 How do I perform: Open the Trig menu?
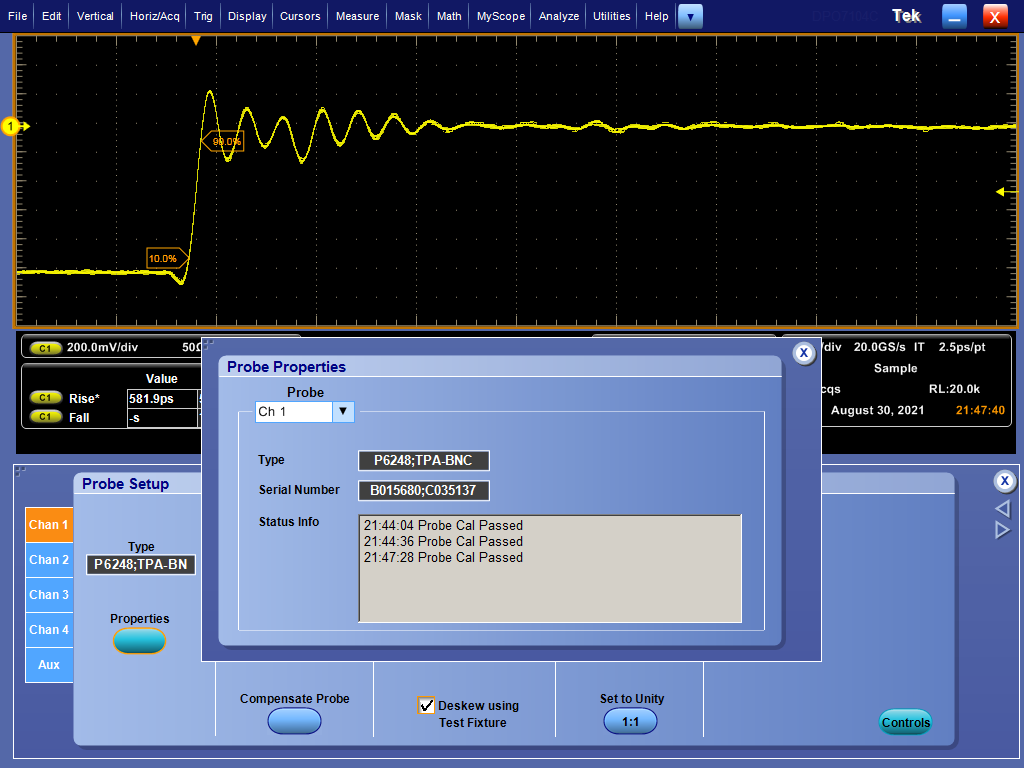coord(203,16)
